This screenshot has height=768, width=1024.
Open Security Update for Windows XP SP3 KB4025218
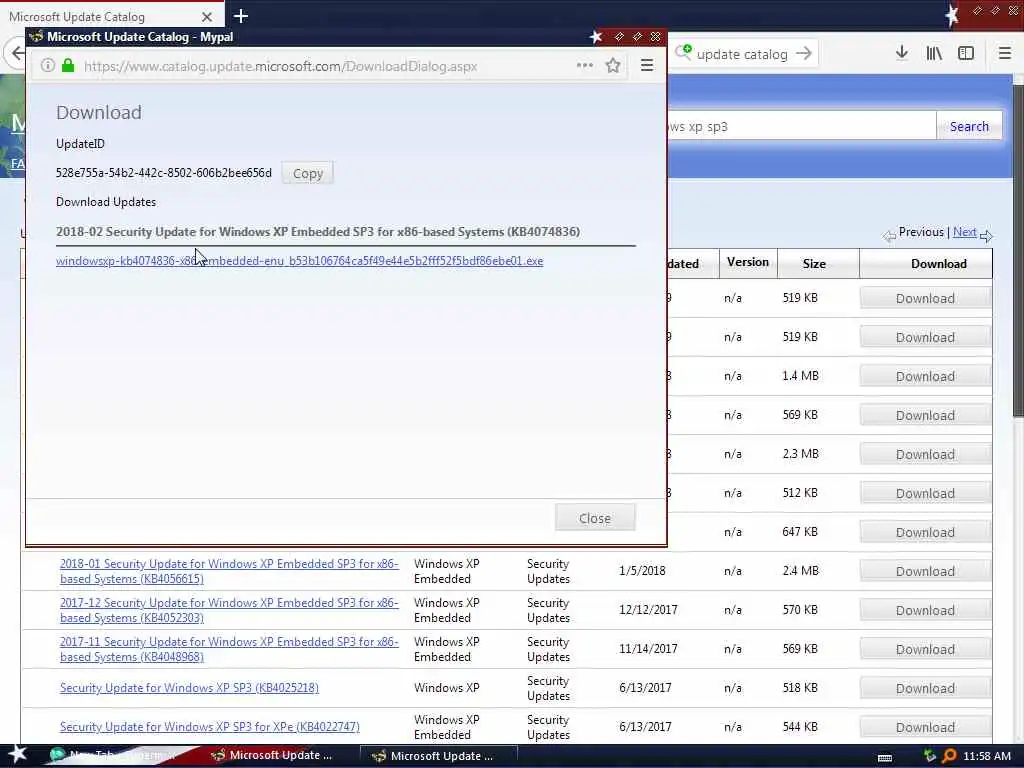189,688
